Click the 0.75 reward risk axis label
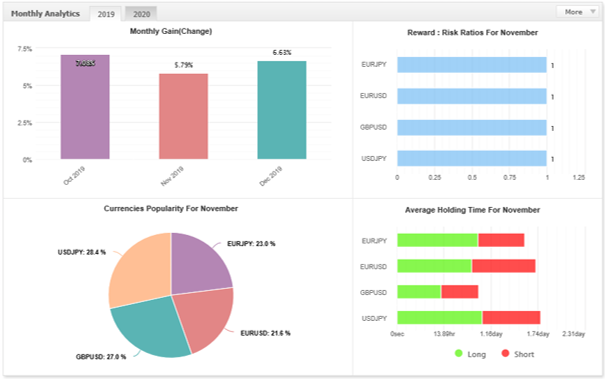 click(510, 178)
